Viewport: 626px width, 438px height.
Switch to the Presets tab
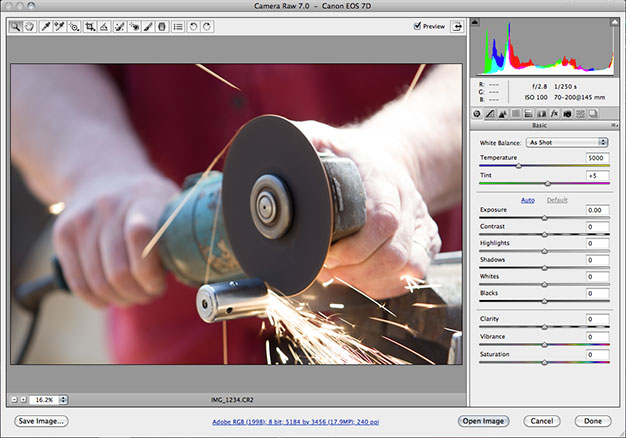coord(580,114)
